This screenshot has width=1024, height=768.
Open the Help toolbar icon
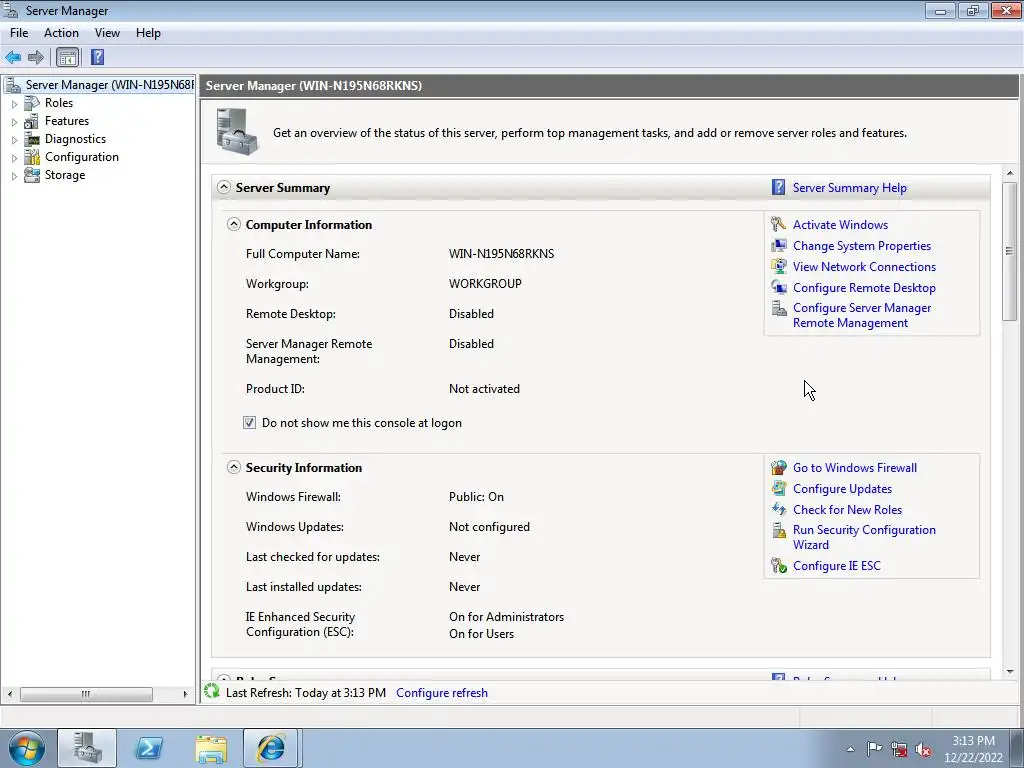(97, 57)
